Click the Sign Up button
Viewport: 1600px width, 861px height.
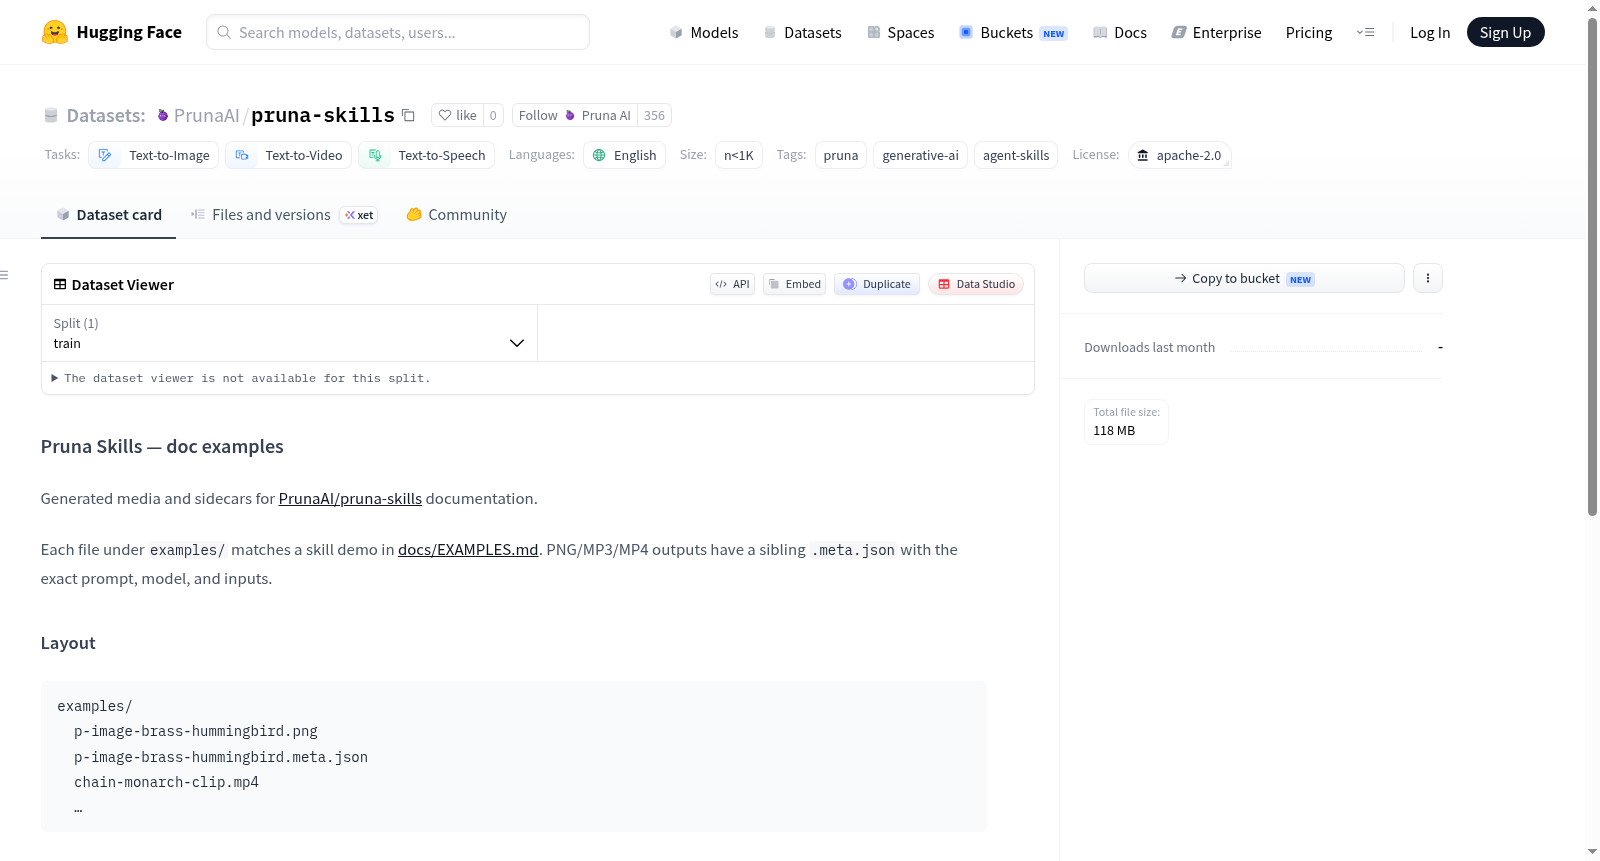tap(1505, 32)
